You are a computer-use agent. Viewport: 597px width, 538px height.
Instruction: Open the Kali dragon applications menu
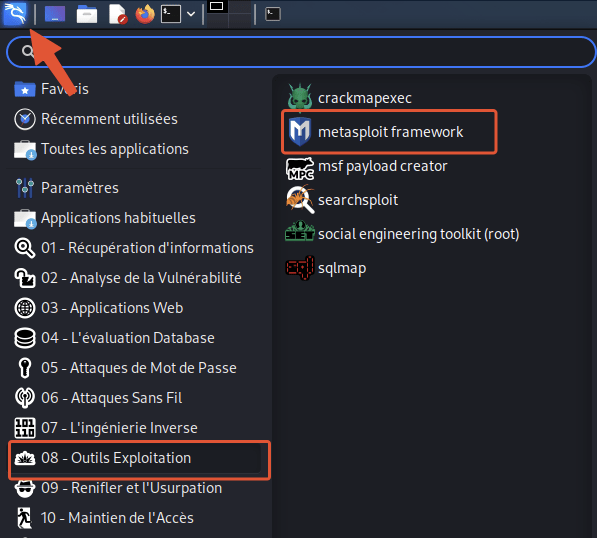15,14
